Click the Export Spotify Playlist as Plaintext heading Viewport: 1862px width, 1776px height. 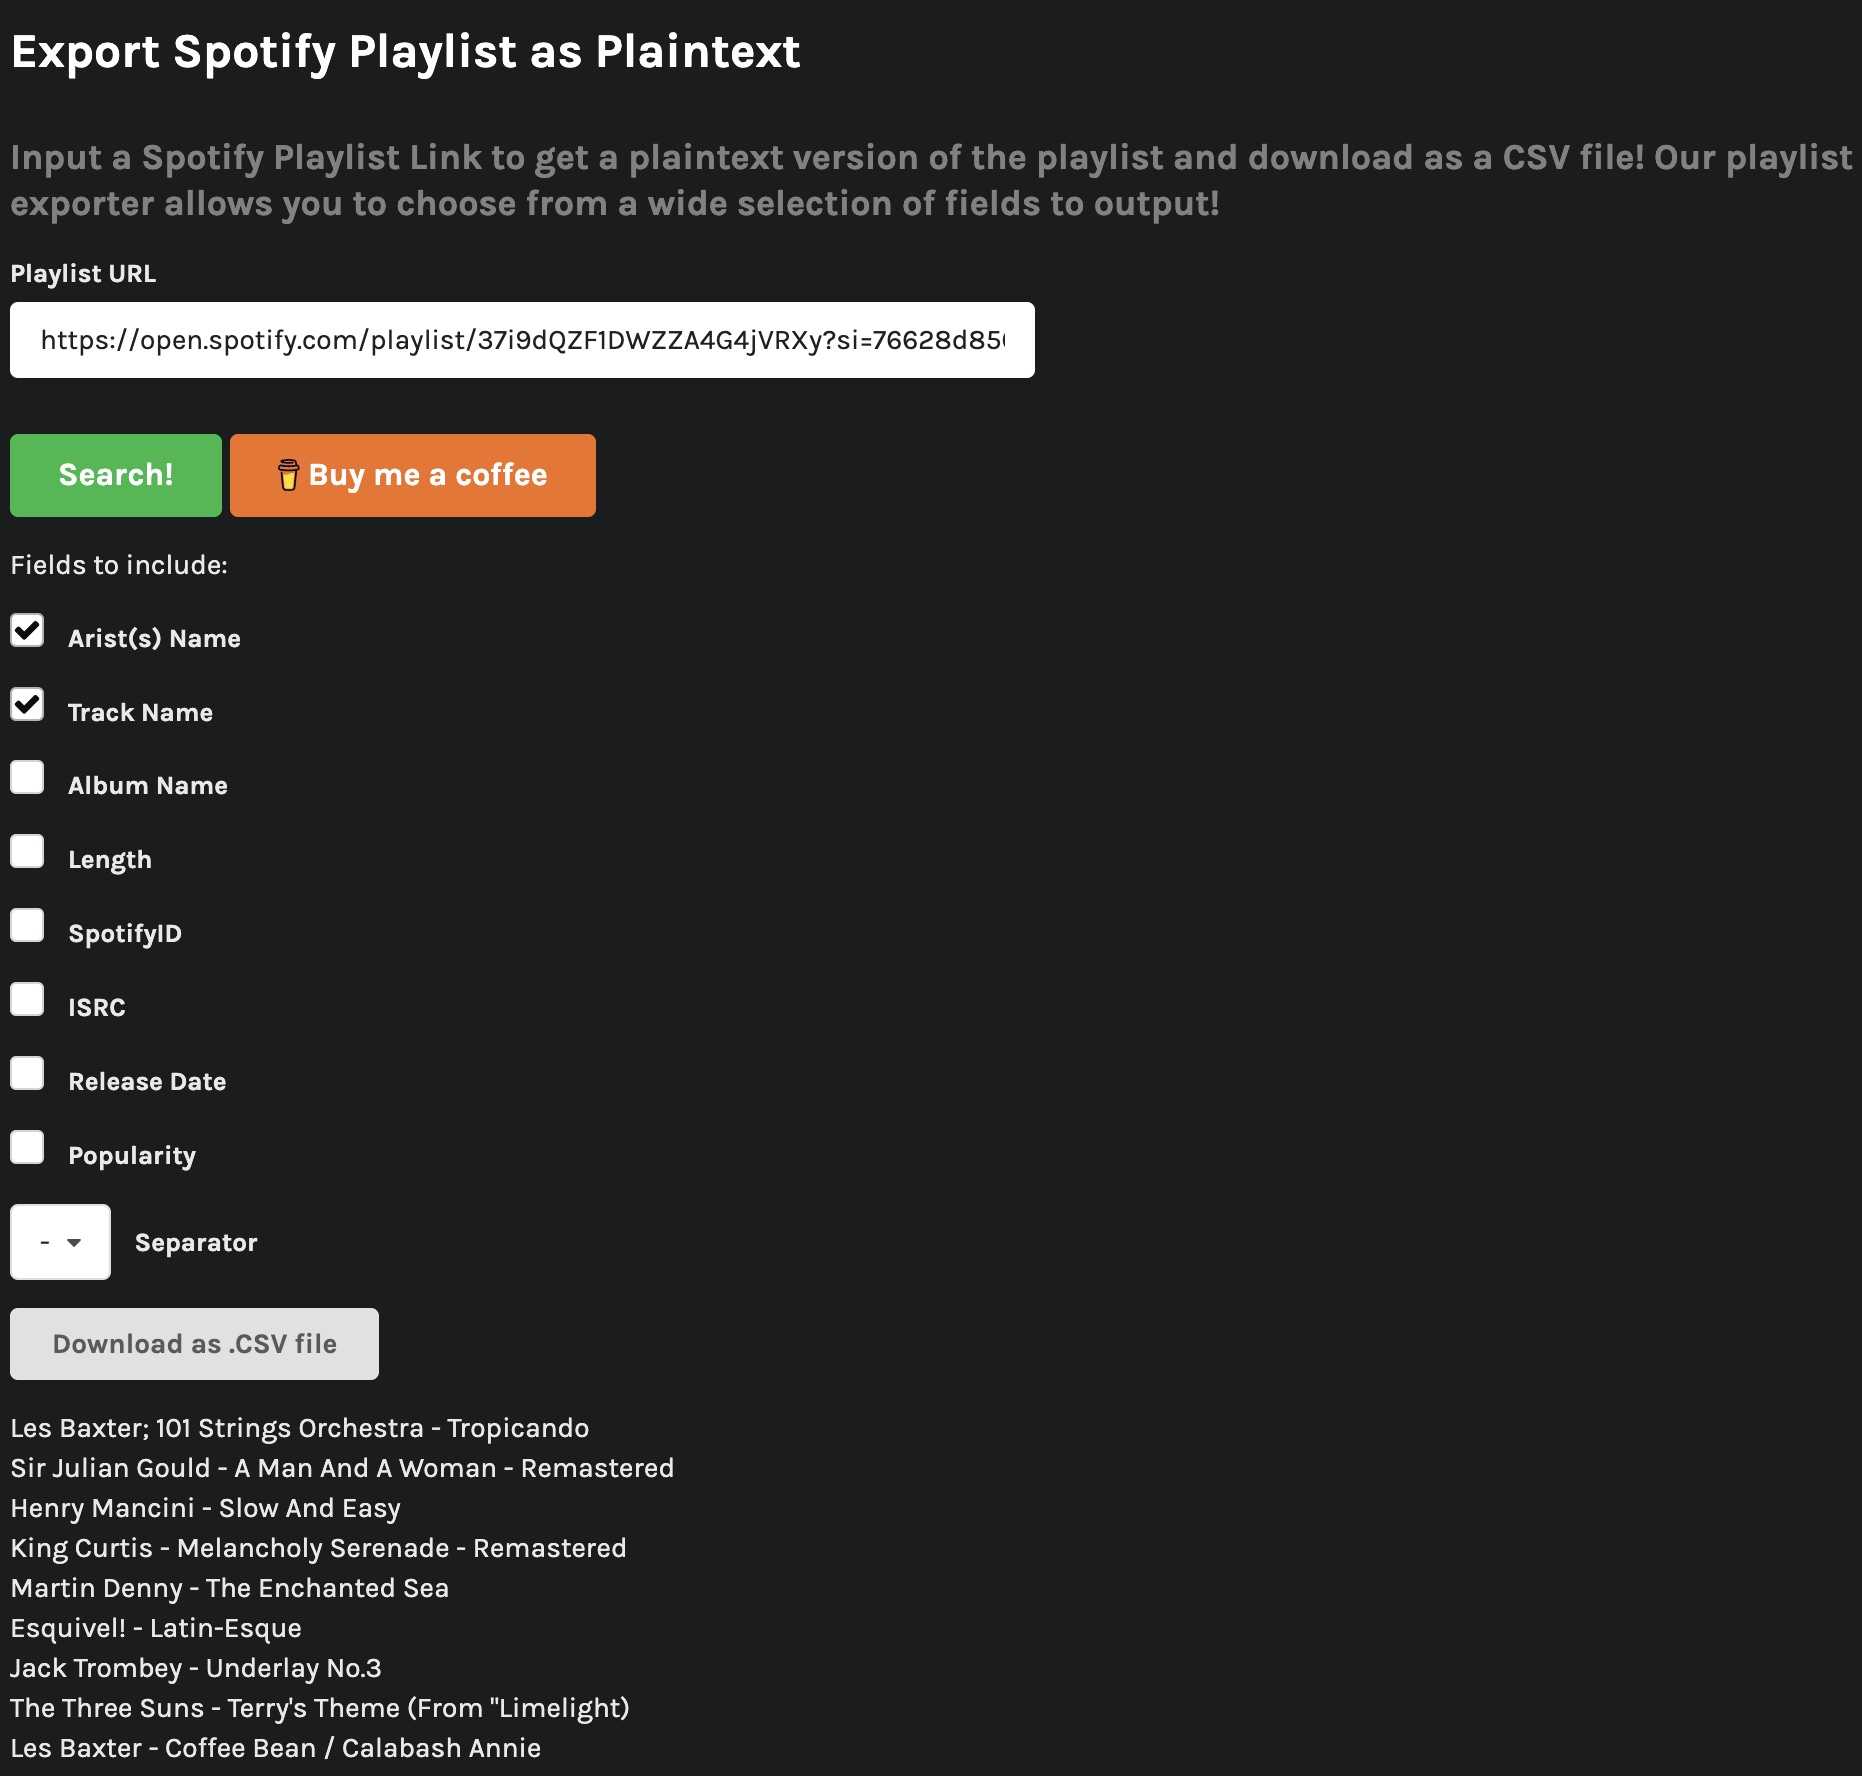[x=405, y=52]
